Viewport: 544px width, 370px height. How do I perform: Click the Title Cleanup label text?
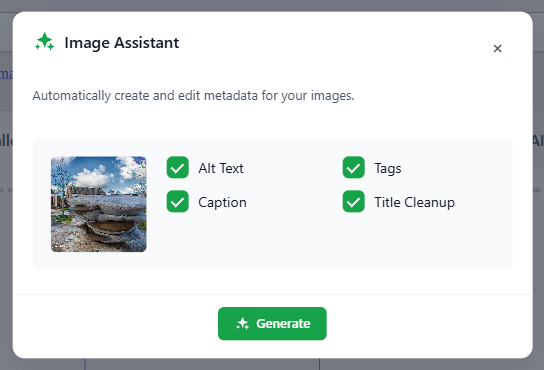[x=415, y=202]
